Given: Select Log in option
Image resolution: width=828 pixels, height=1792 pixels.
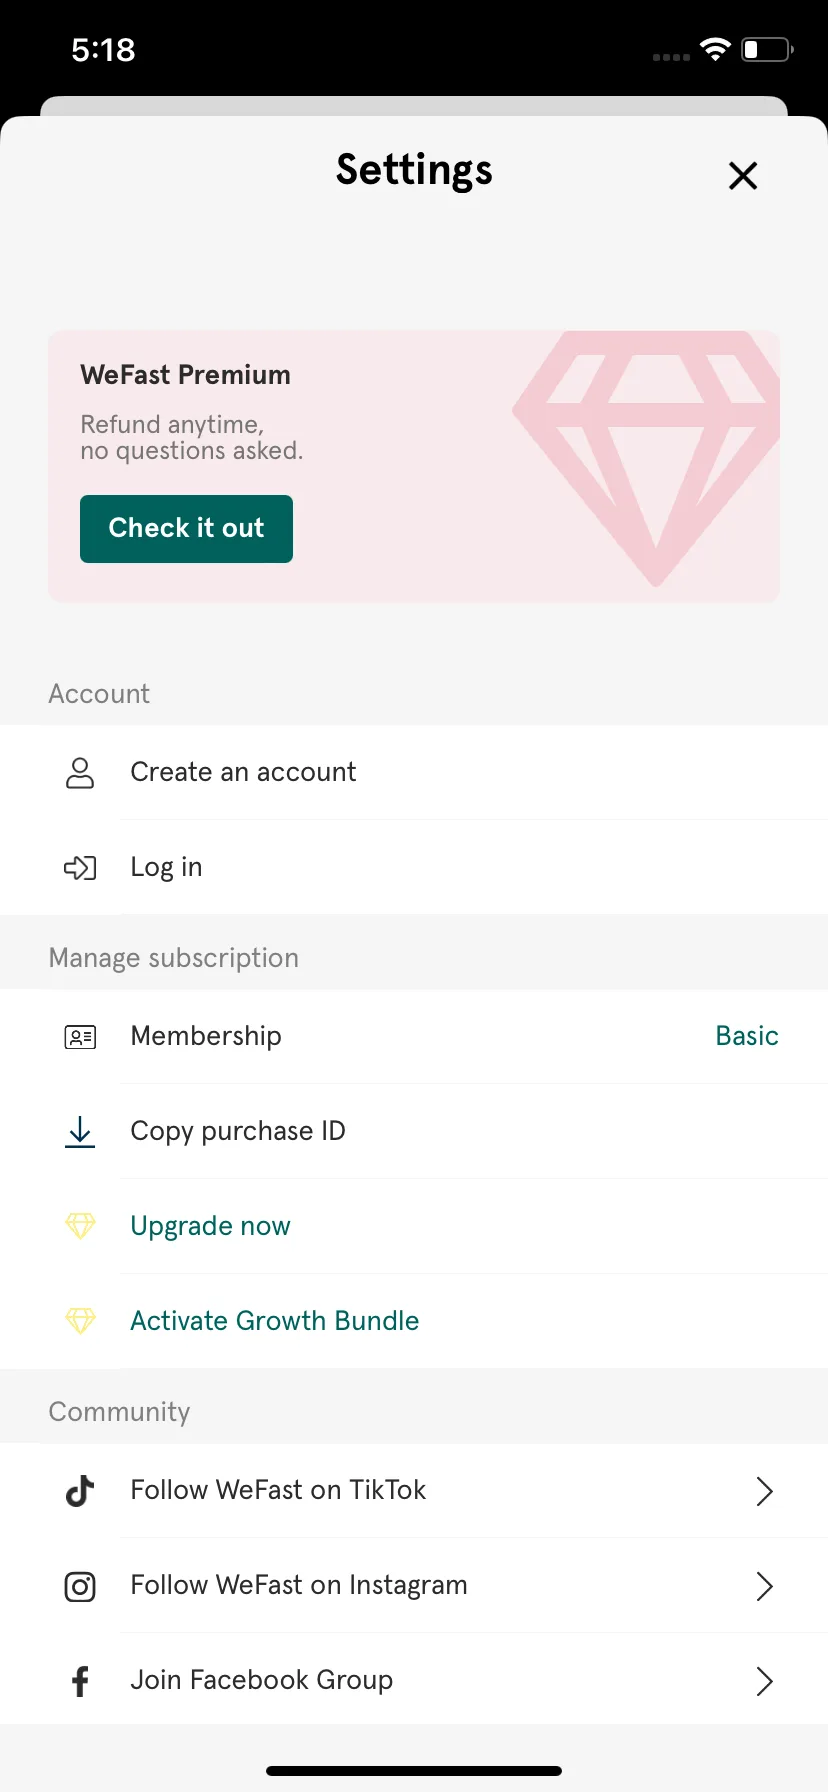Looking at the screenshot, I should point(414,867).
